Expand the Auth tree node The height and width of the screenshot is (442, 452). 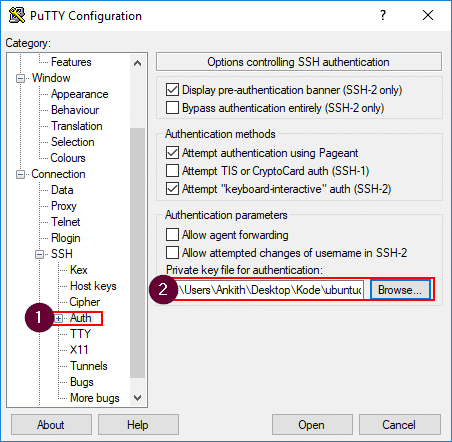point(58,318)
